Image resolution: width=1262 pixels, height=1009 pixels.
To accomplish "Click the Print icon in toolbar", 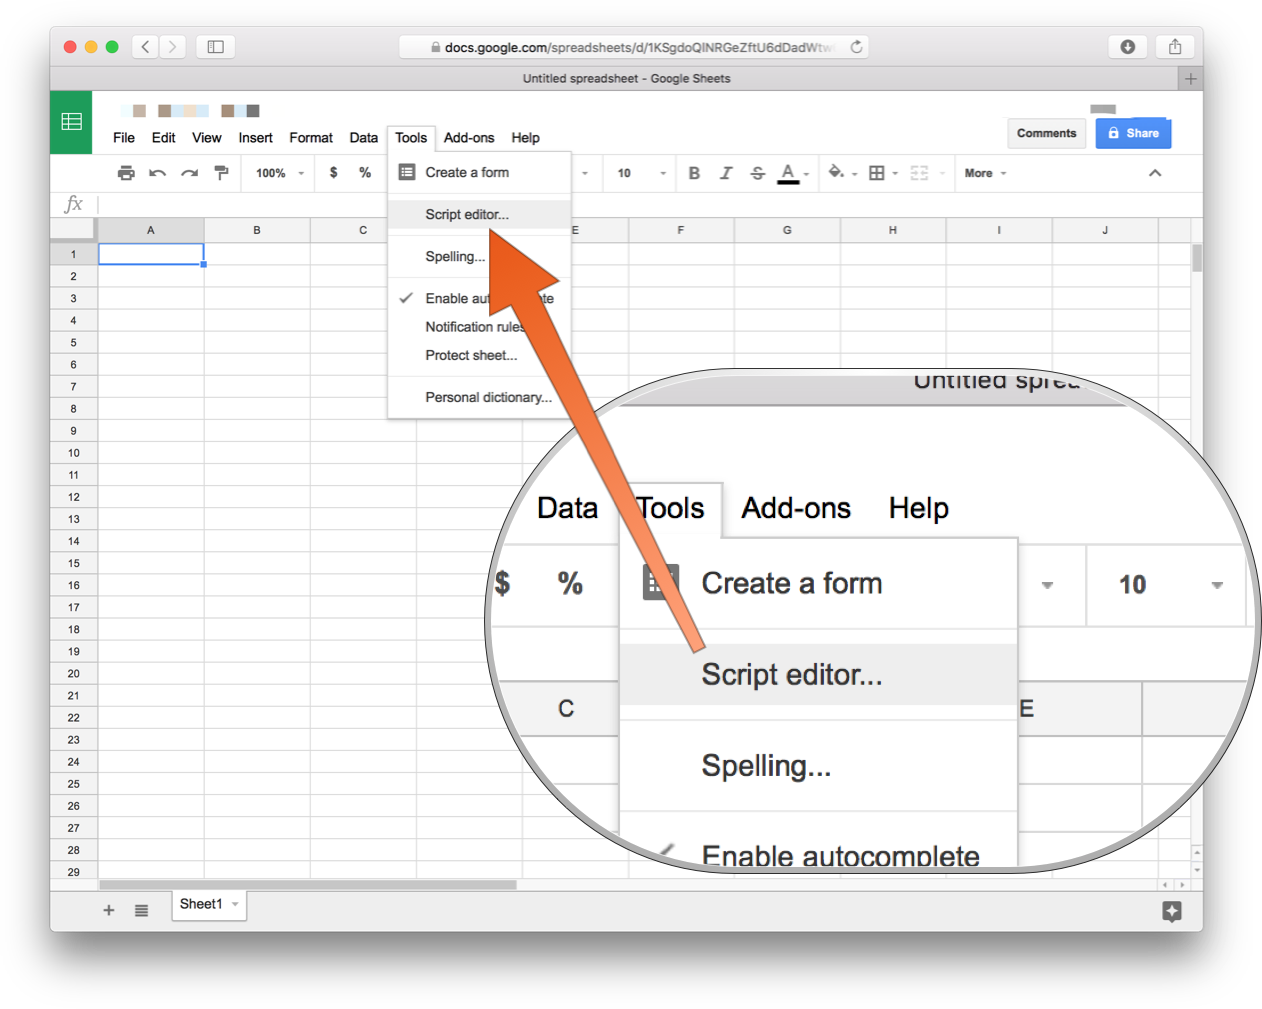I will tap(126, 173).
